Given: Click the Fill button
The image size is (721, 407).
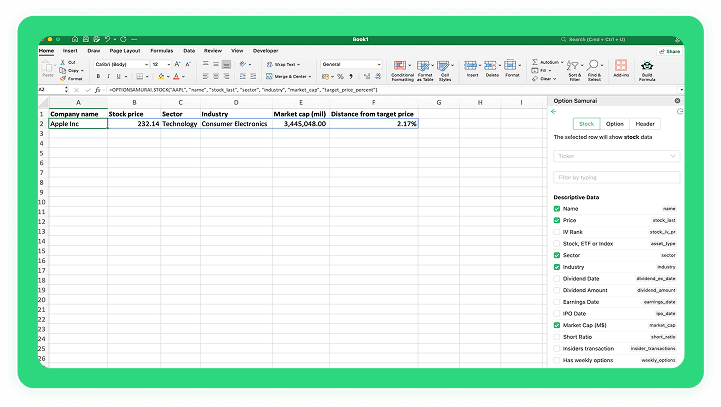Looking at the screenshot, I should tap(541, 70).
